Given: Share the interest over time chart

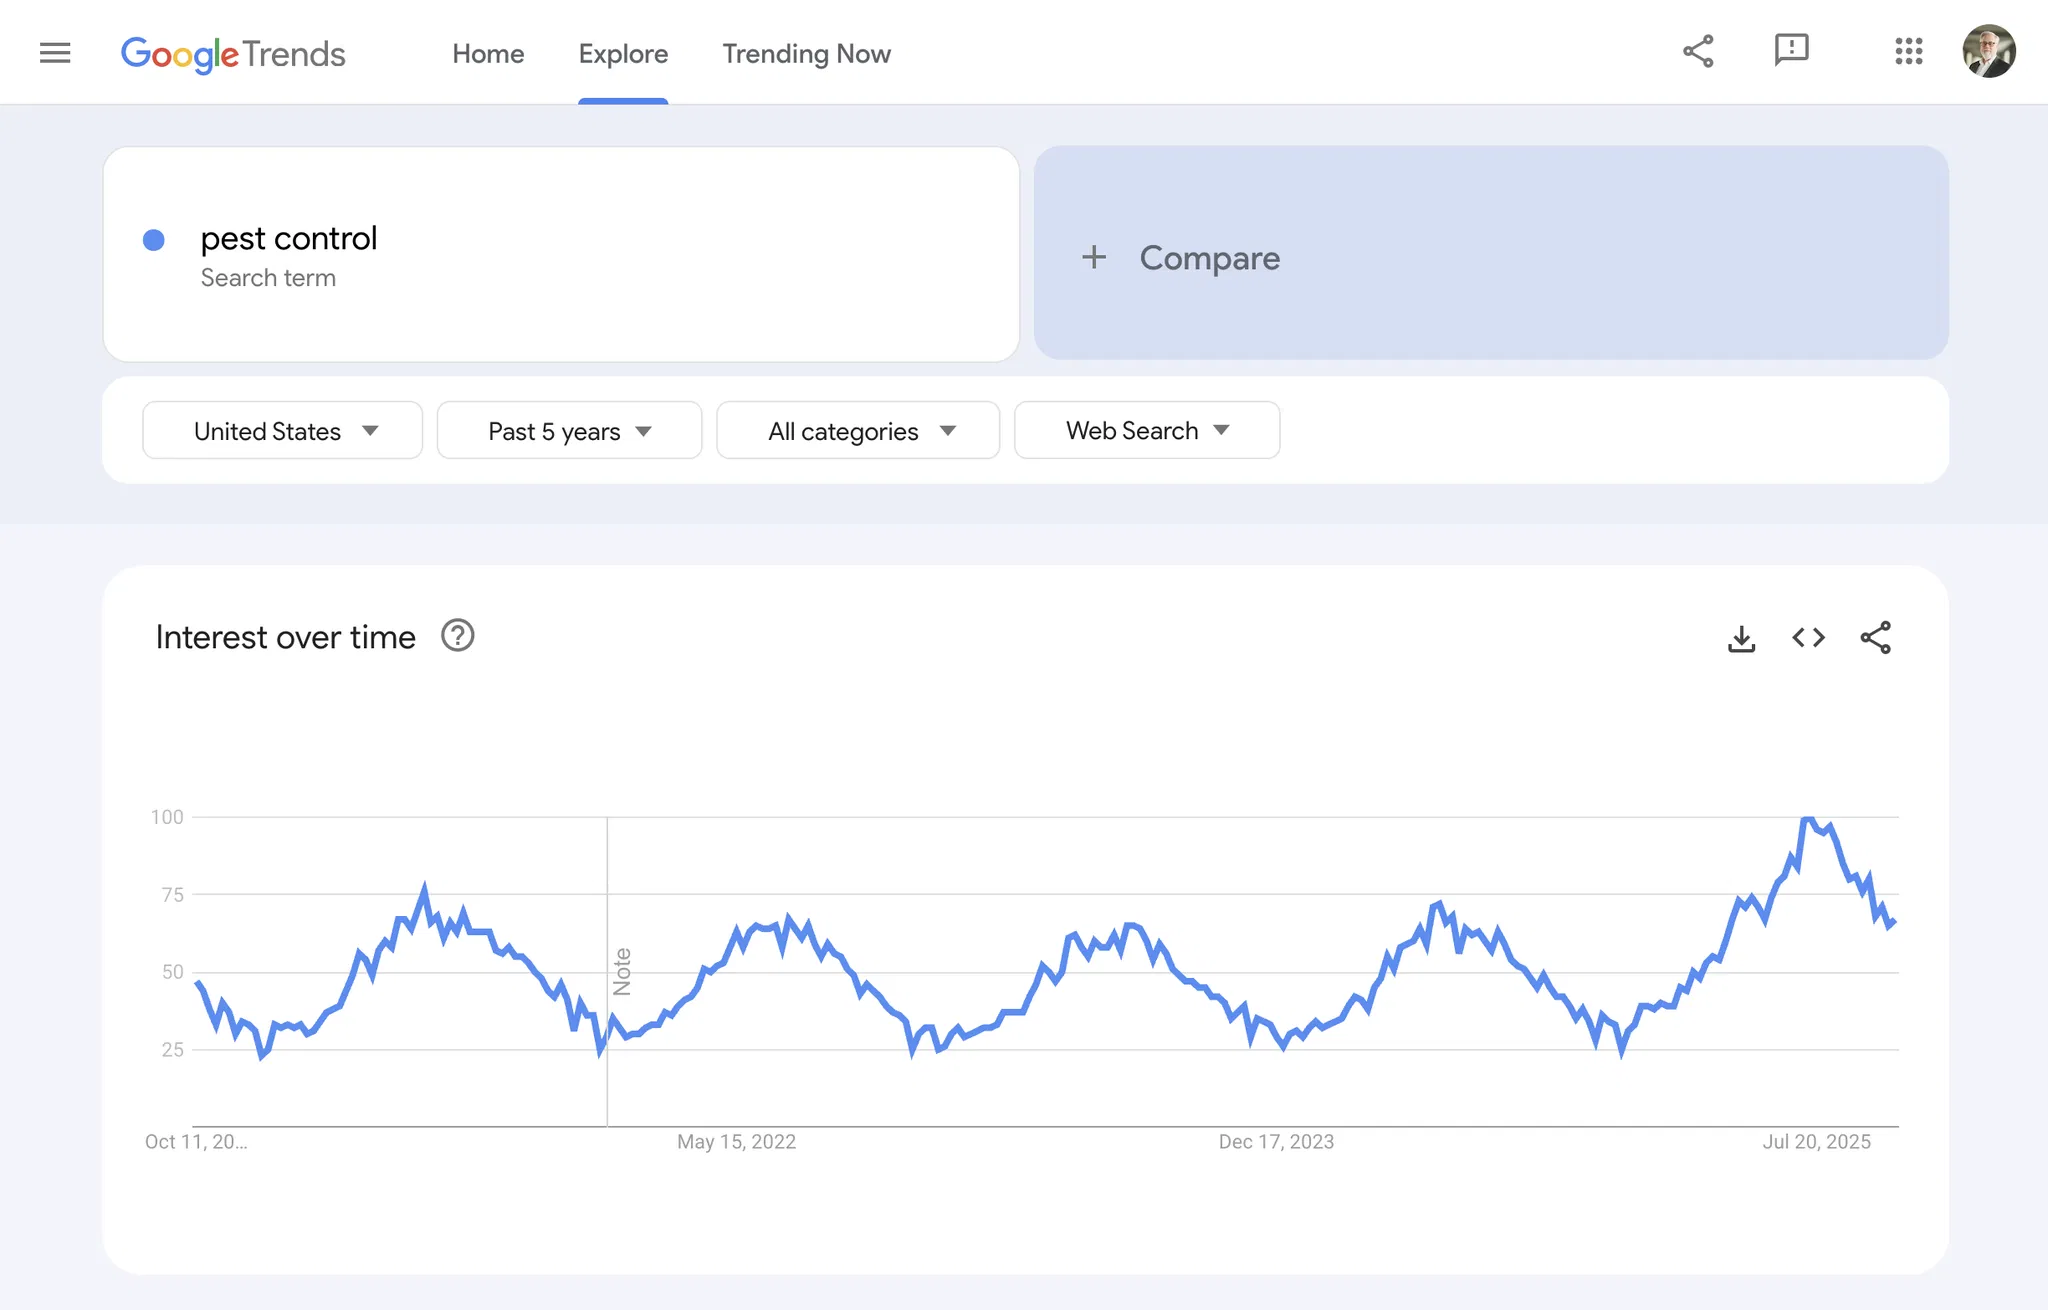Looking at the screenshot, I should 1875,638.
